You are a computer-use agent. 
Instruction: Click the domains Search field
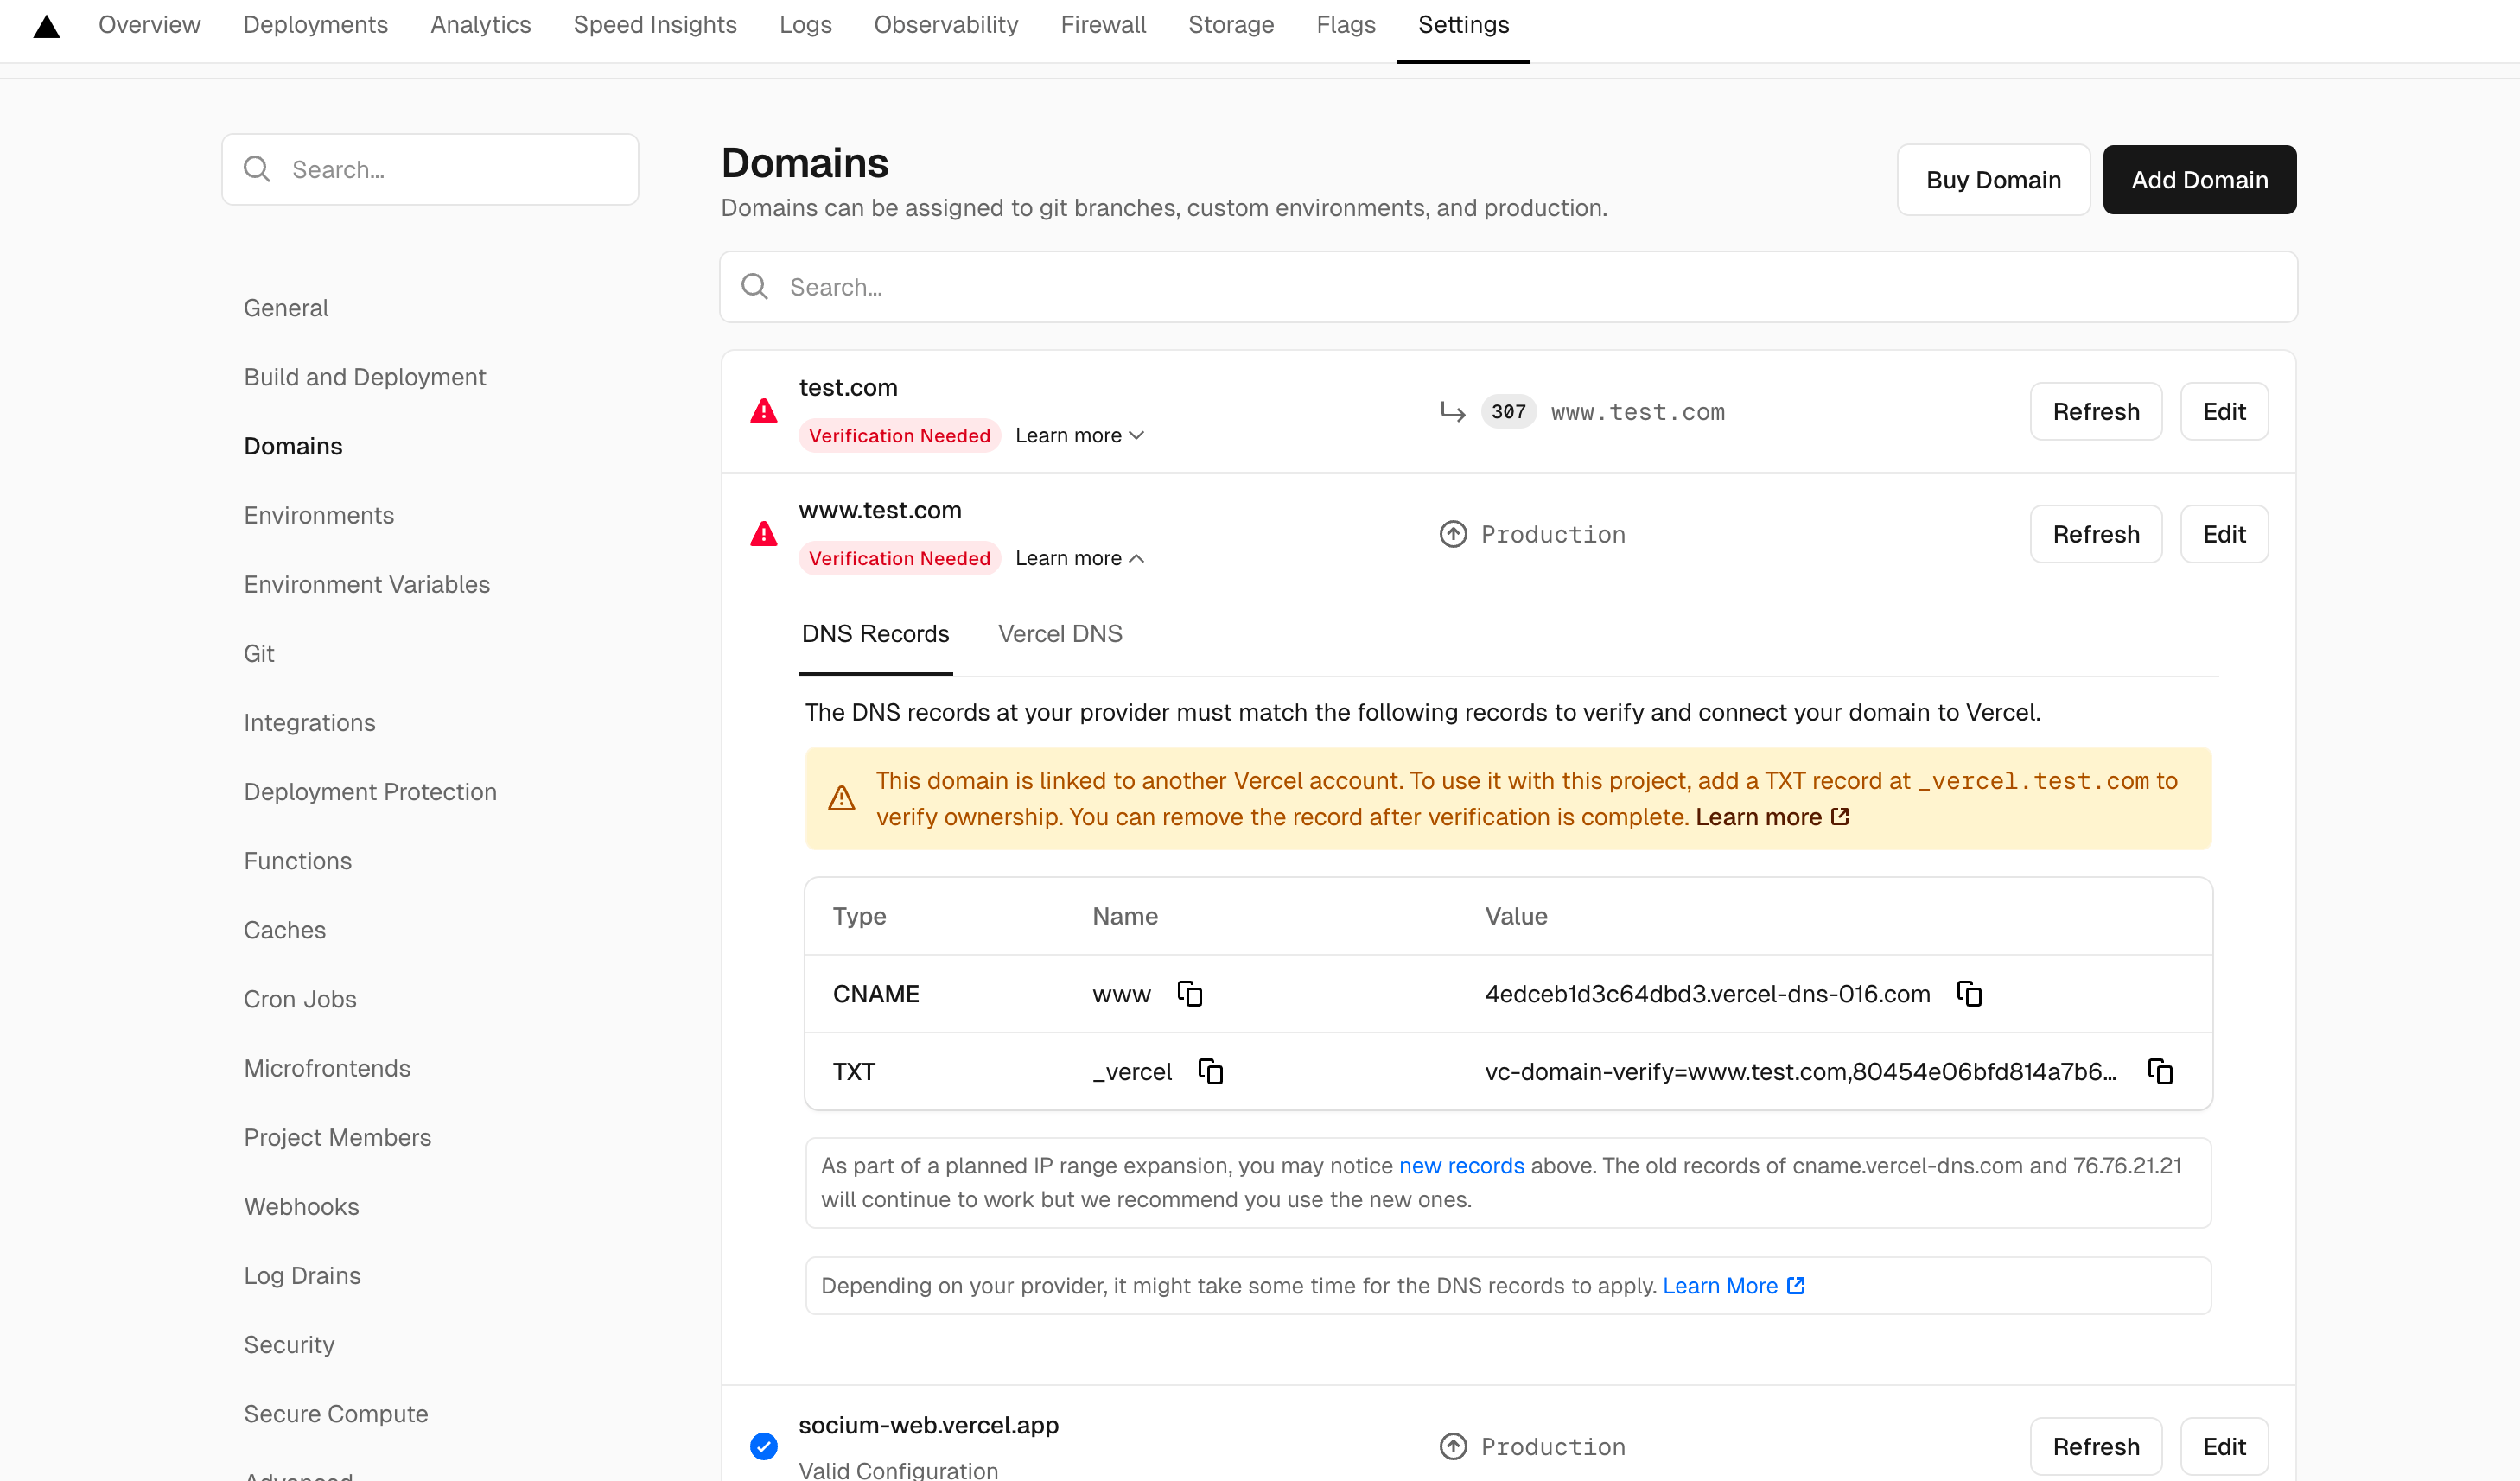tap(1507, 287)
